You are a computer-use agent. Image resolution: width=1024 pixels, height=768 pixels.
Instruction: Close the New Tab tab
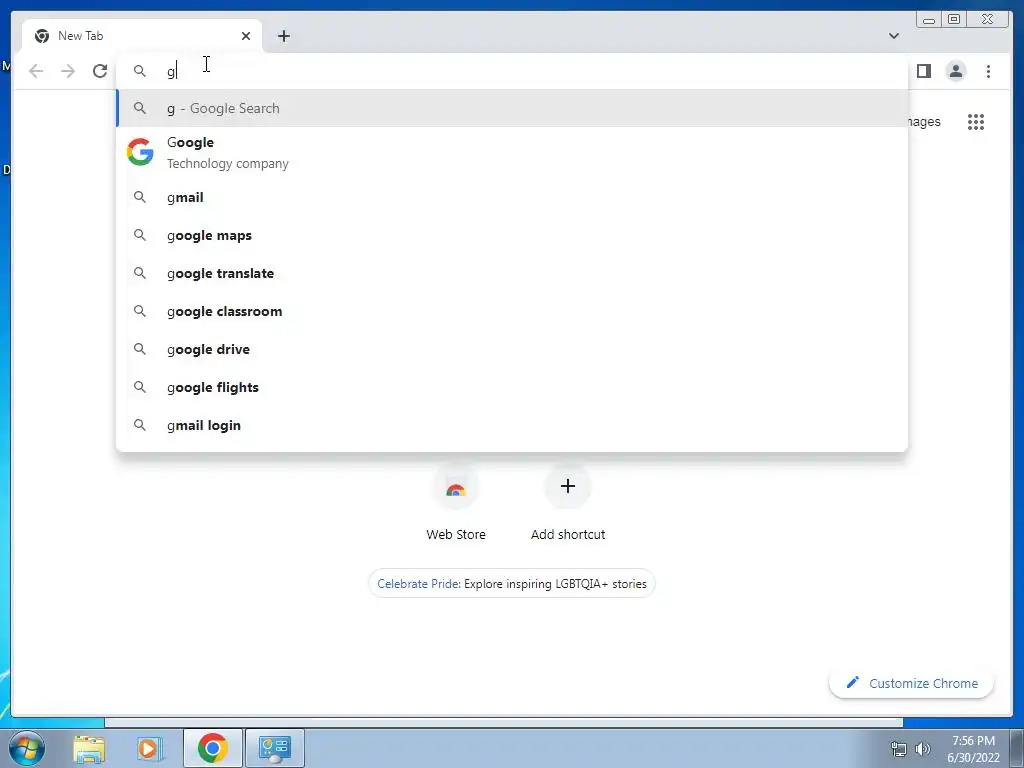click(x=246, y=36)
